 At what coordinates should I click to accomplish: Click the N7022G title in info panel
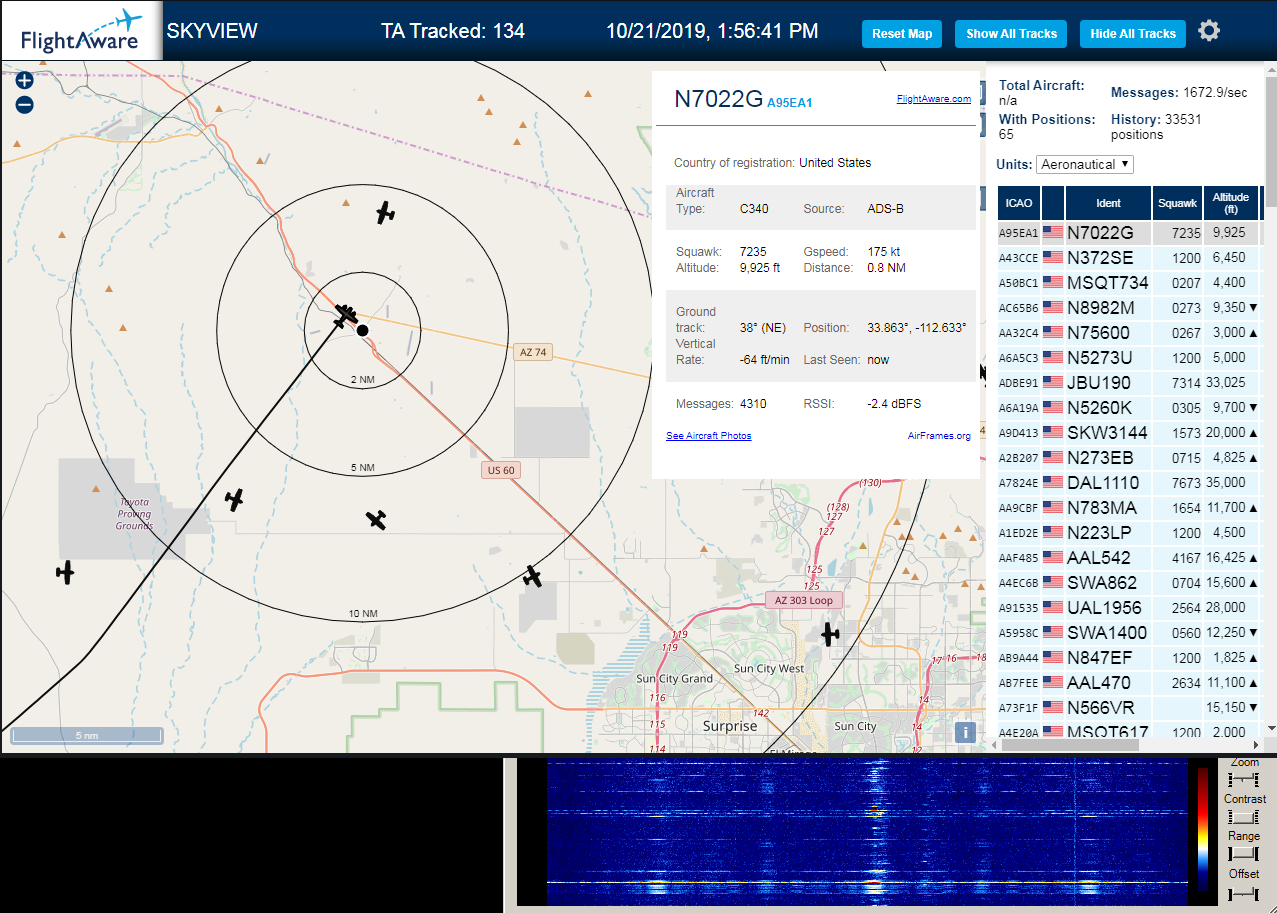point(718,98)
